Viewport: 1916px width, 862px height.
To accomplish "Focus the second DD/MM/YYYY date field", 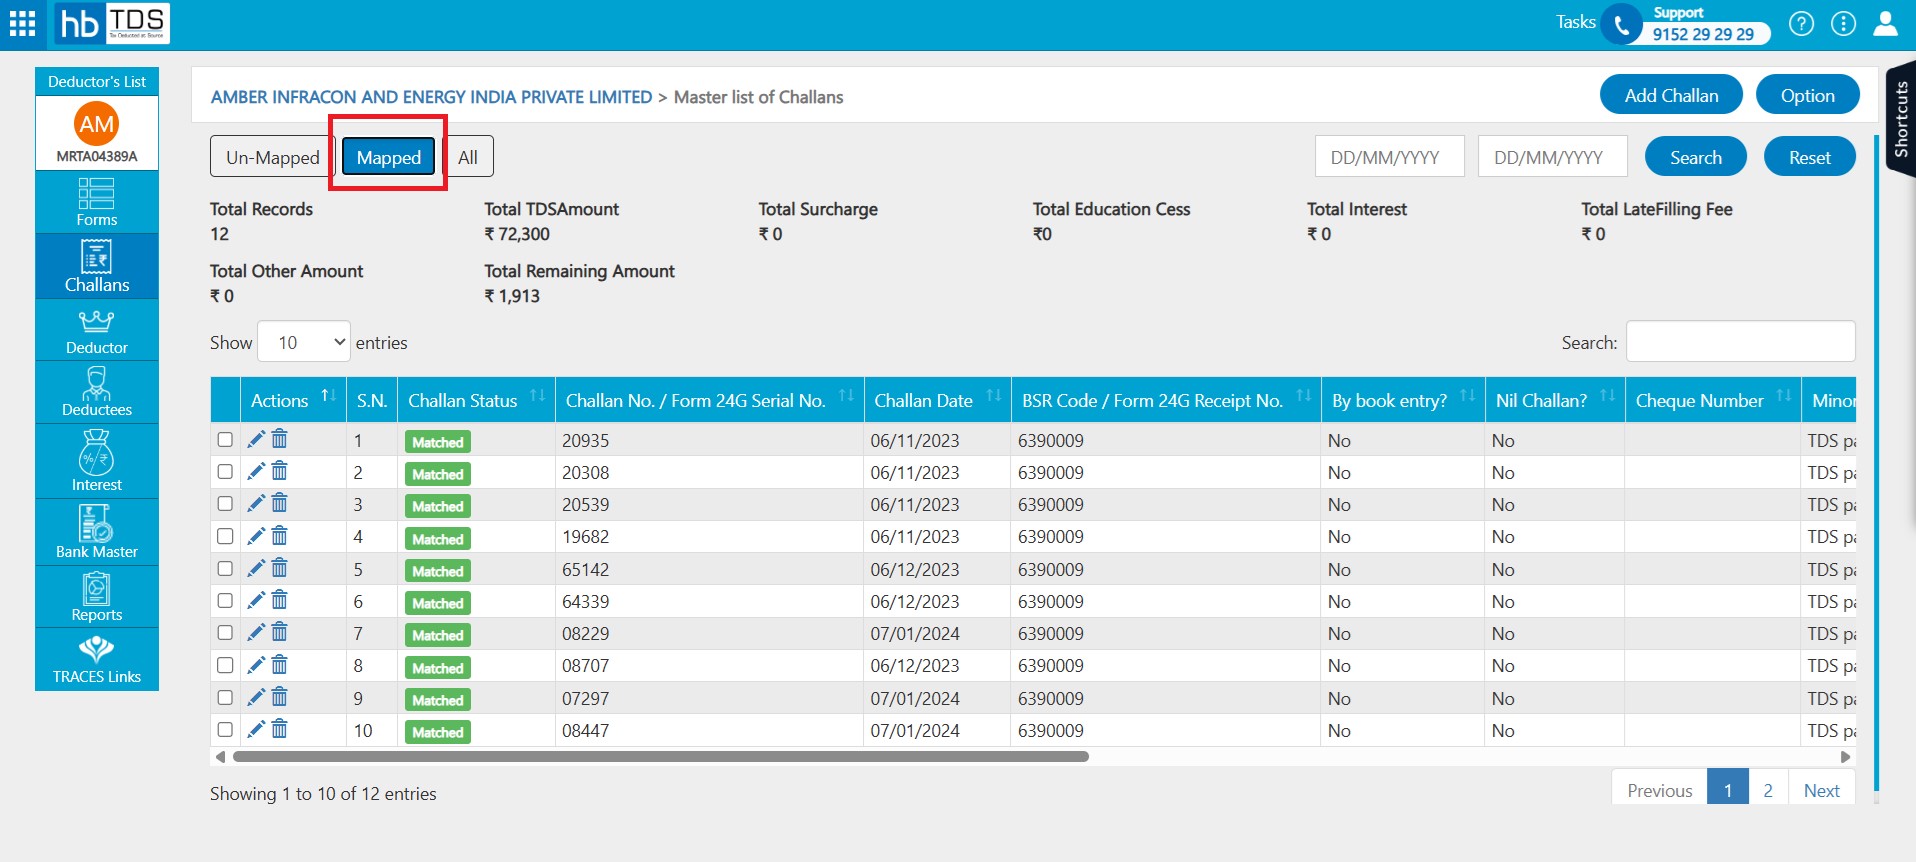I will [x=1553, y=157].
